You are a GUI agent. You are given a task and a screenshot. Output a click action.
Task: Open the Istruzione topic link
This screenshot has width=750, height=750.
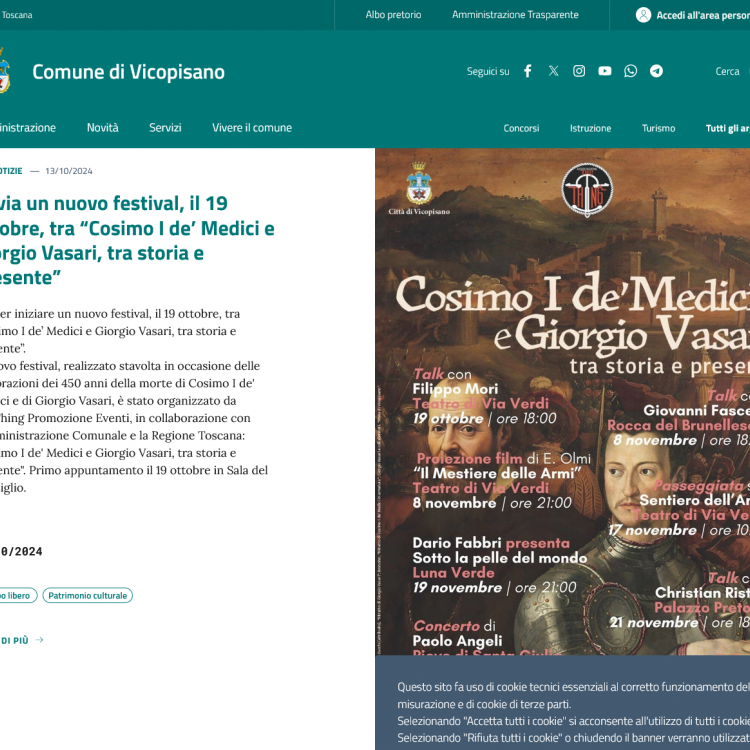(x=590, y=128)
